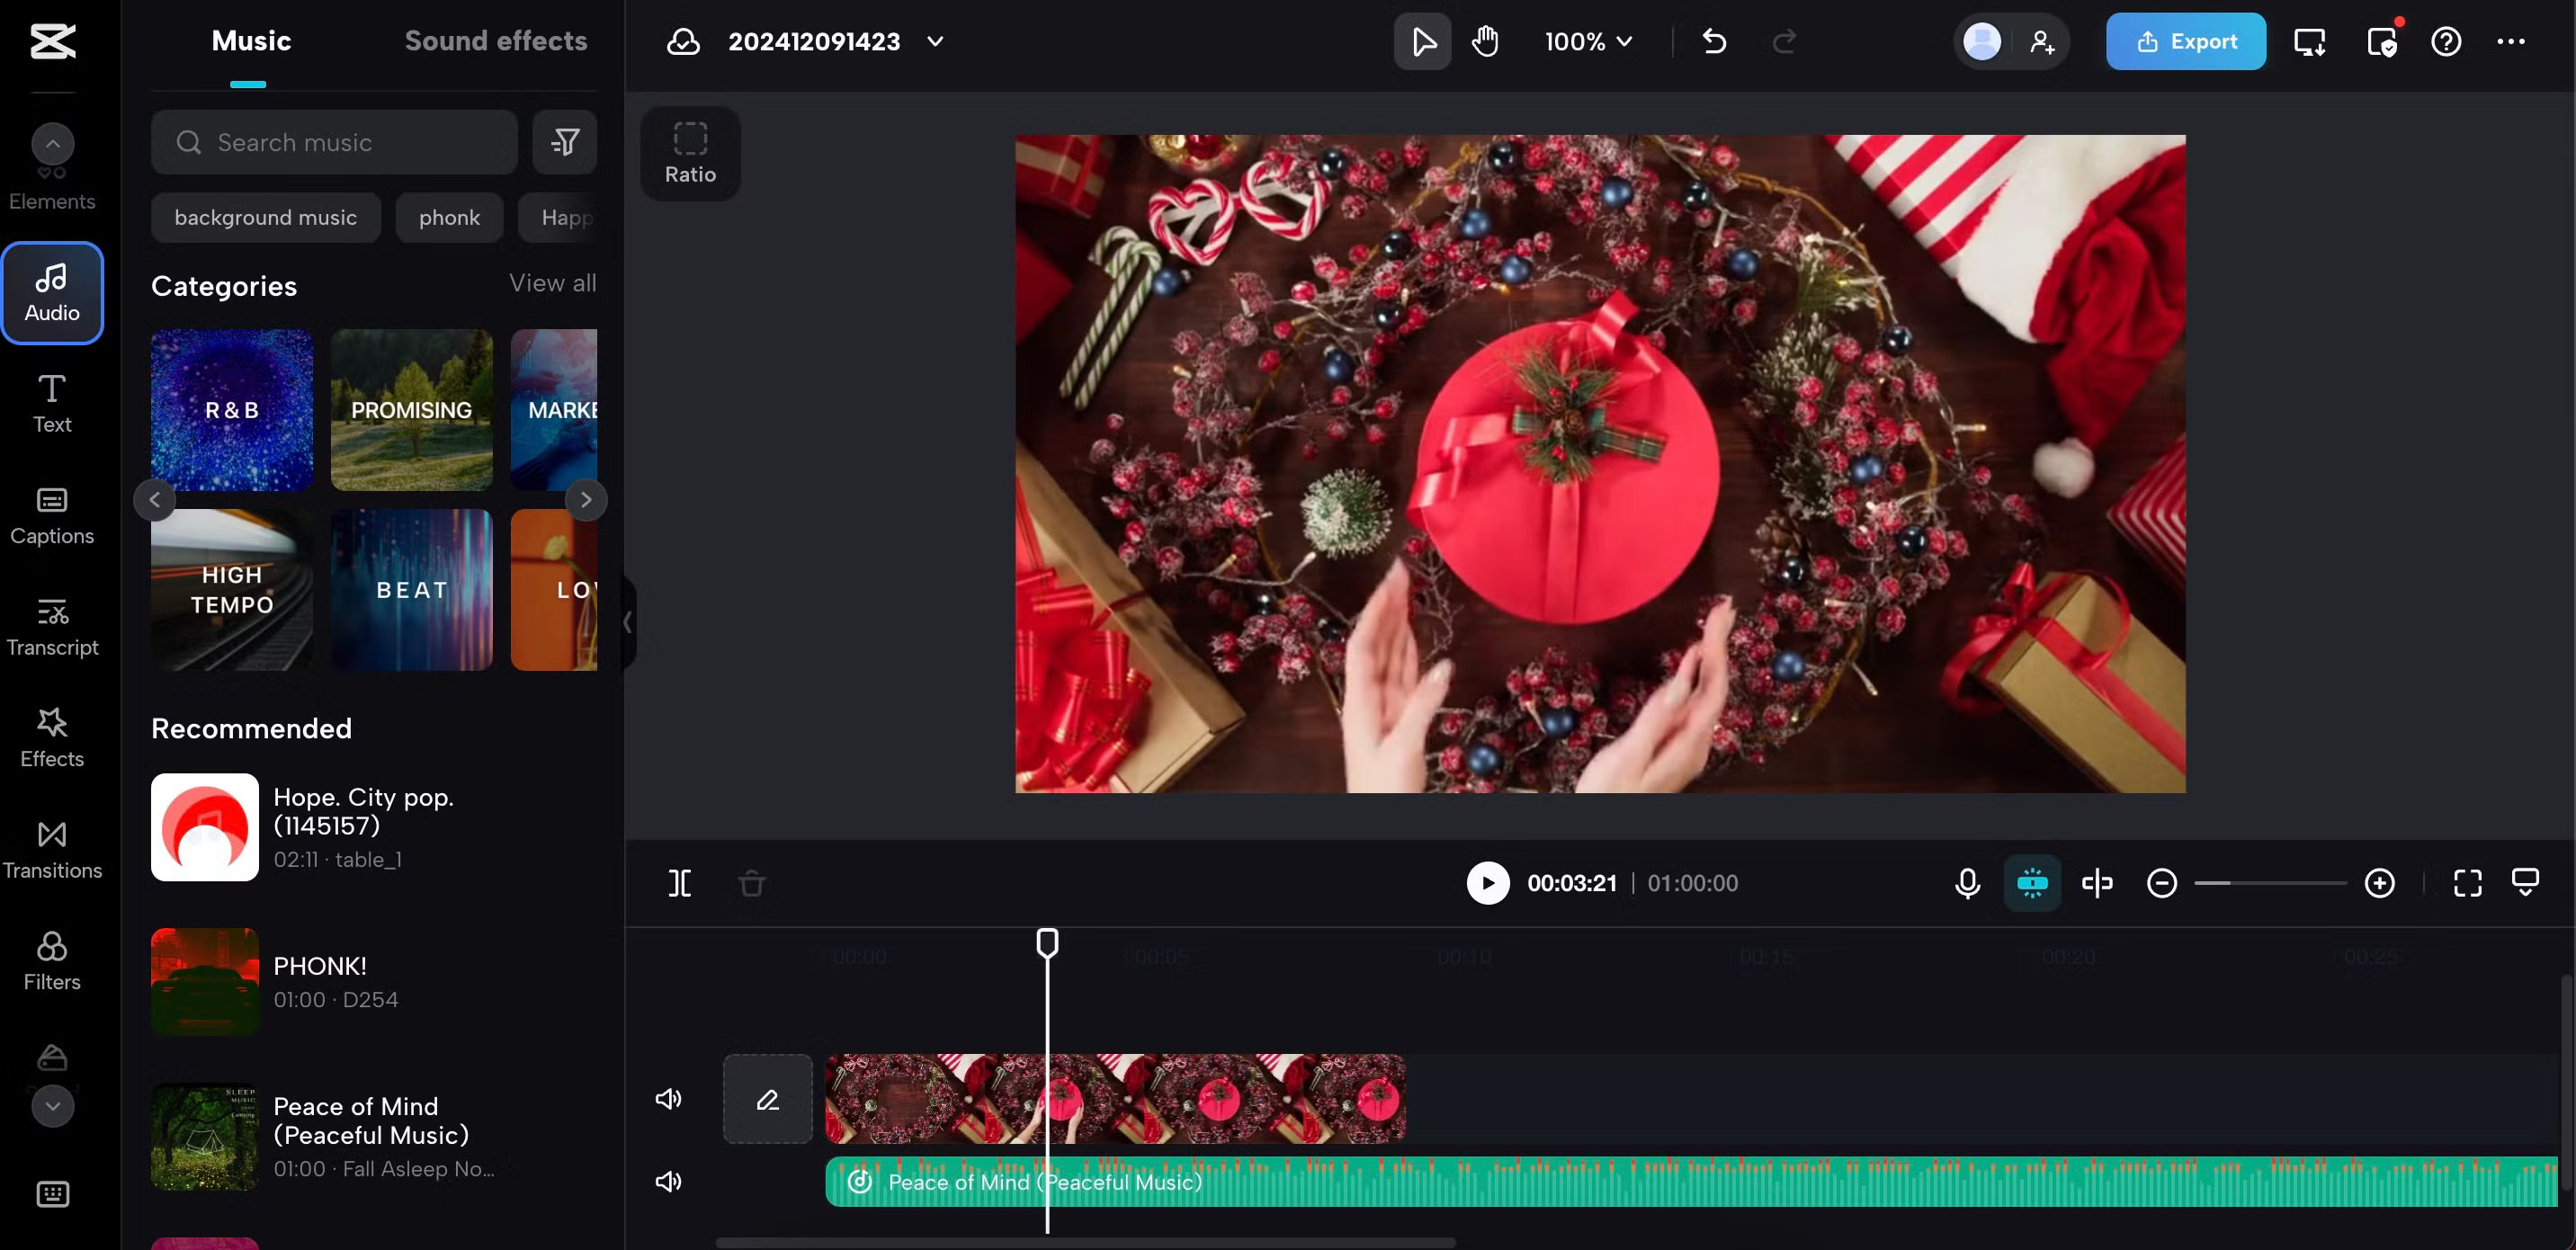Click the View all categories expander
The height and width of the screenshot is (1250, 2576).
coord(554,284)
